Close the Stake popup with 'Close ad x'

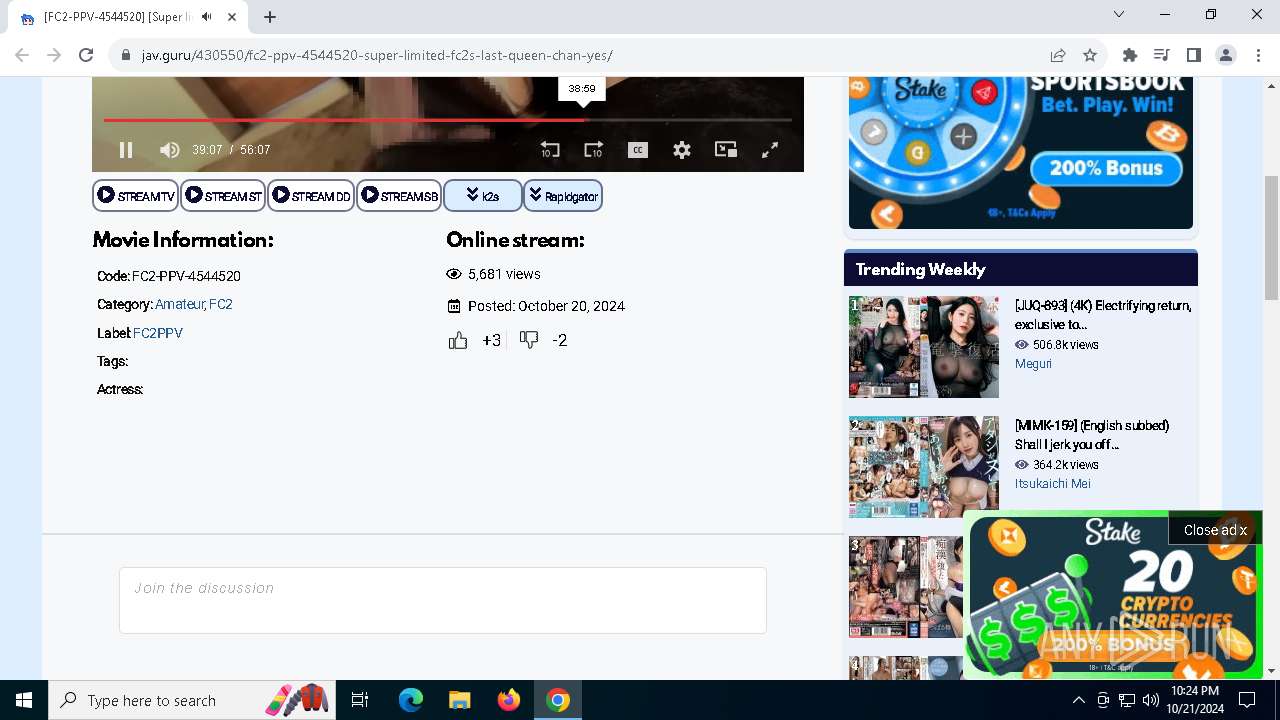pyautogui.click(x=1215, y=530)
